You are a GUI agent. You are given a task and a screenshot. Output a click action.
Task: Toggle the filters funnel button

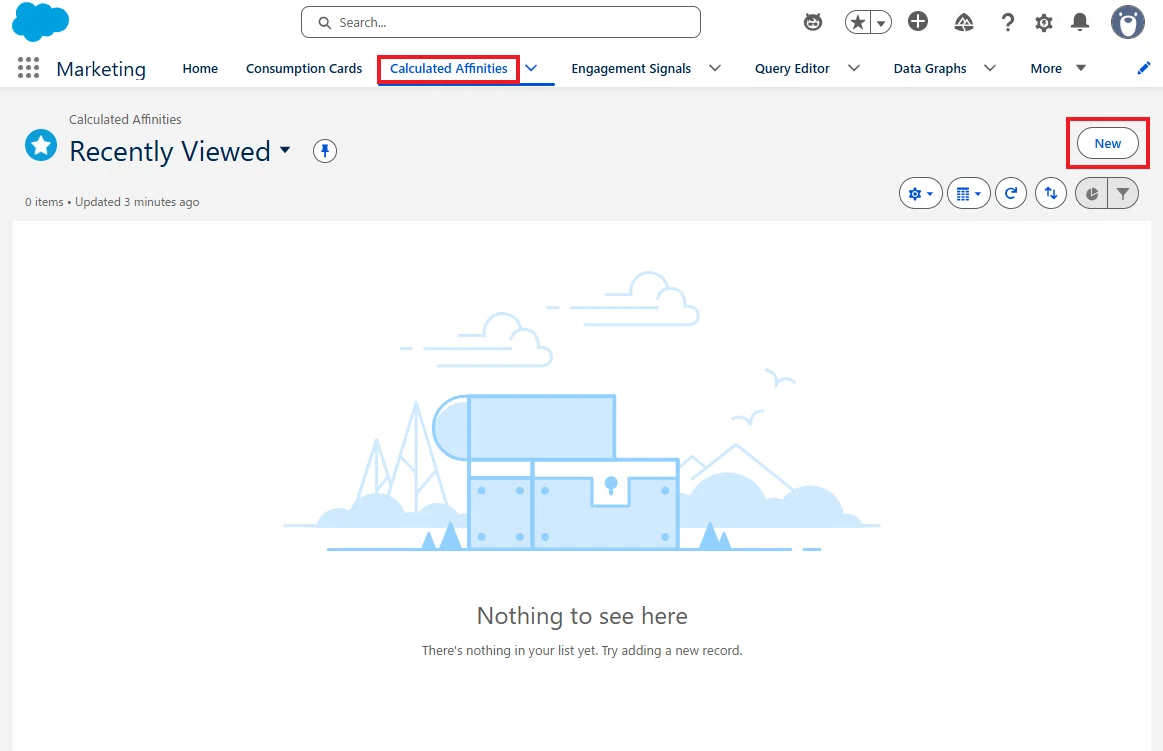point(1123,193)
